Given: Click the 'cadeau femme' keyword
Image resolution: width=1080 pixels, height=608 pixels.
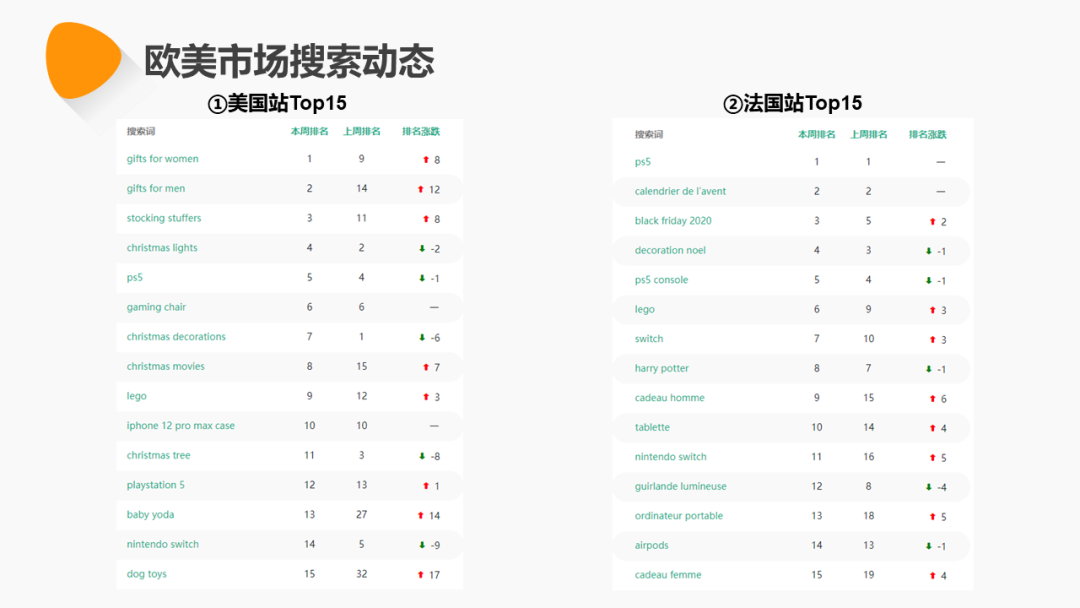Looking at the screenshot, I should [x=668, y=575].
